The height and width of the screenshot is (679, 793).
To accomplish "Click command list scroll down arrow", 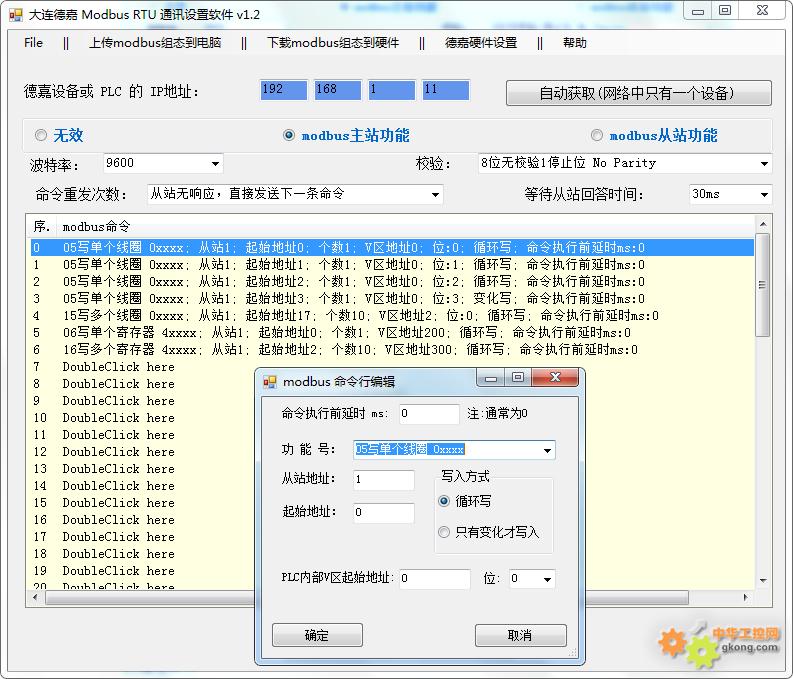I will [763, 581].
